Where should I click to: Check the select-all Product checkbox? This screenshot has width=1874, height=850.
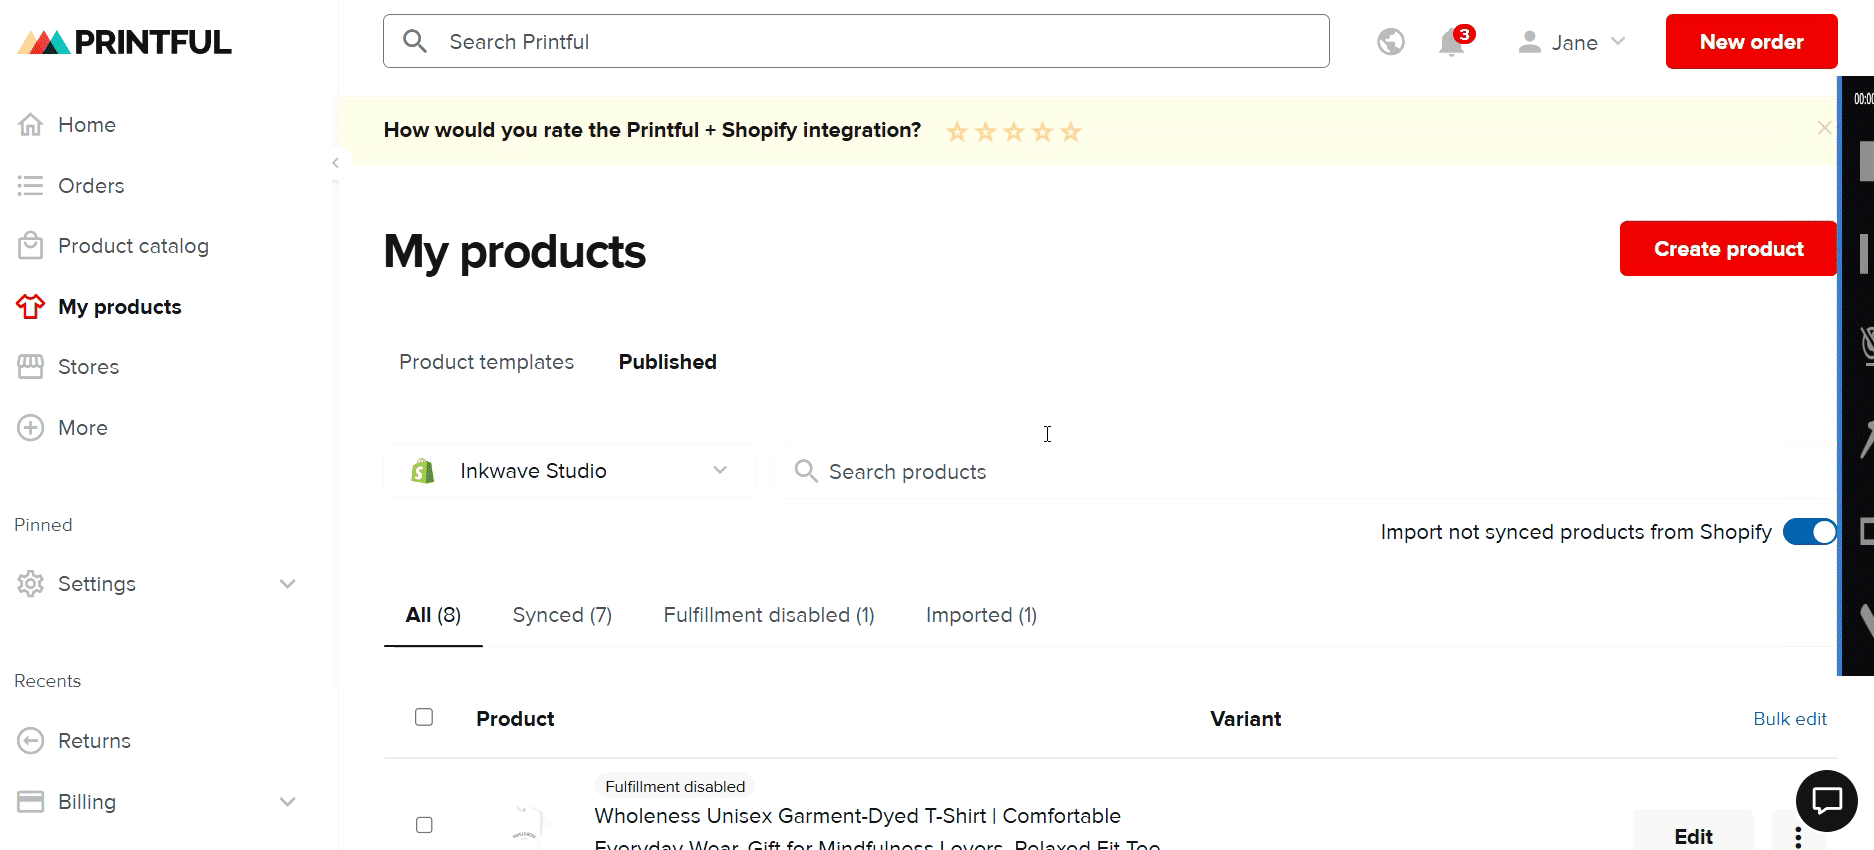[424, 717]
